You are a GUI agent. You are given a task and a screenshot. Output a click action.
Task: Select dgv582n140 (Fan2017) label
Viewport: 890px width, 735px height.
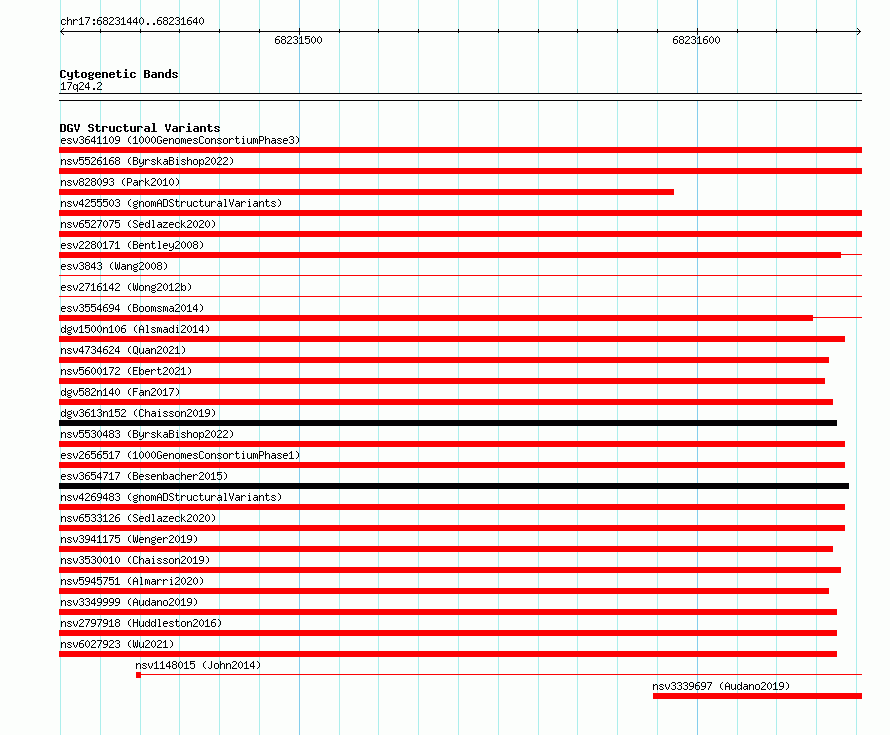(x=120, y=392)
